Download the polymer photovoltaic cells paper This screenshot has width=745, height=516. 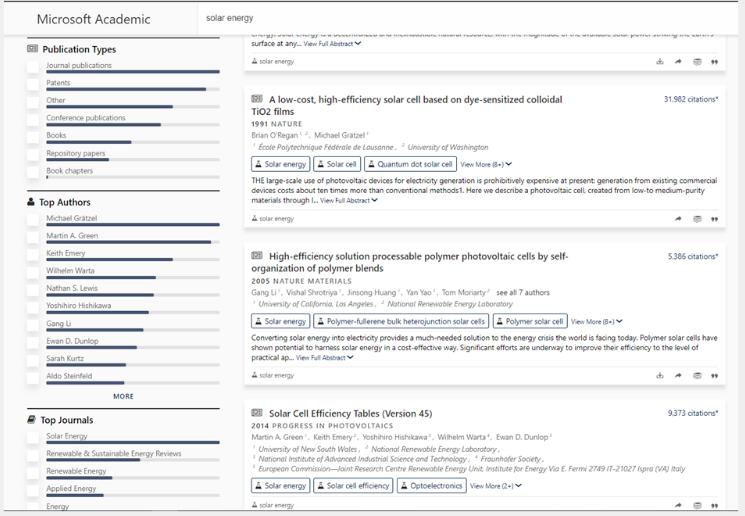(x=659, y=375)
